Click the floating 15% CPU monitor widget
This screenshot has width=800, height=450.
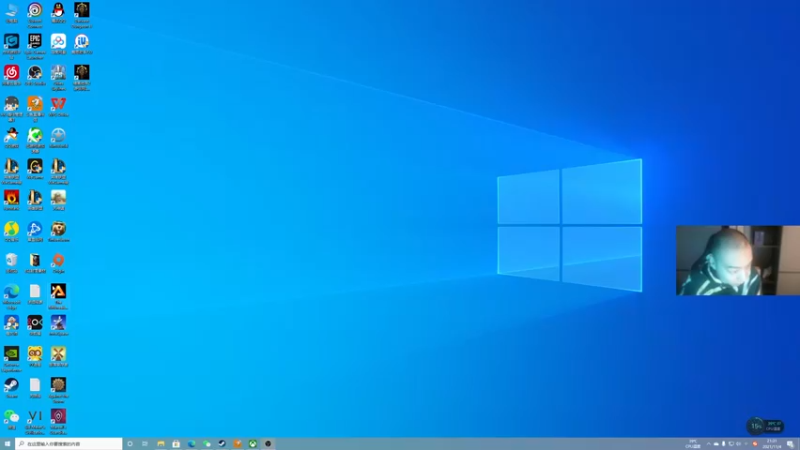pyautogui.click(x=765, y=426)
